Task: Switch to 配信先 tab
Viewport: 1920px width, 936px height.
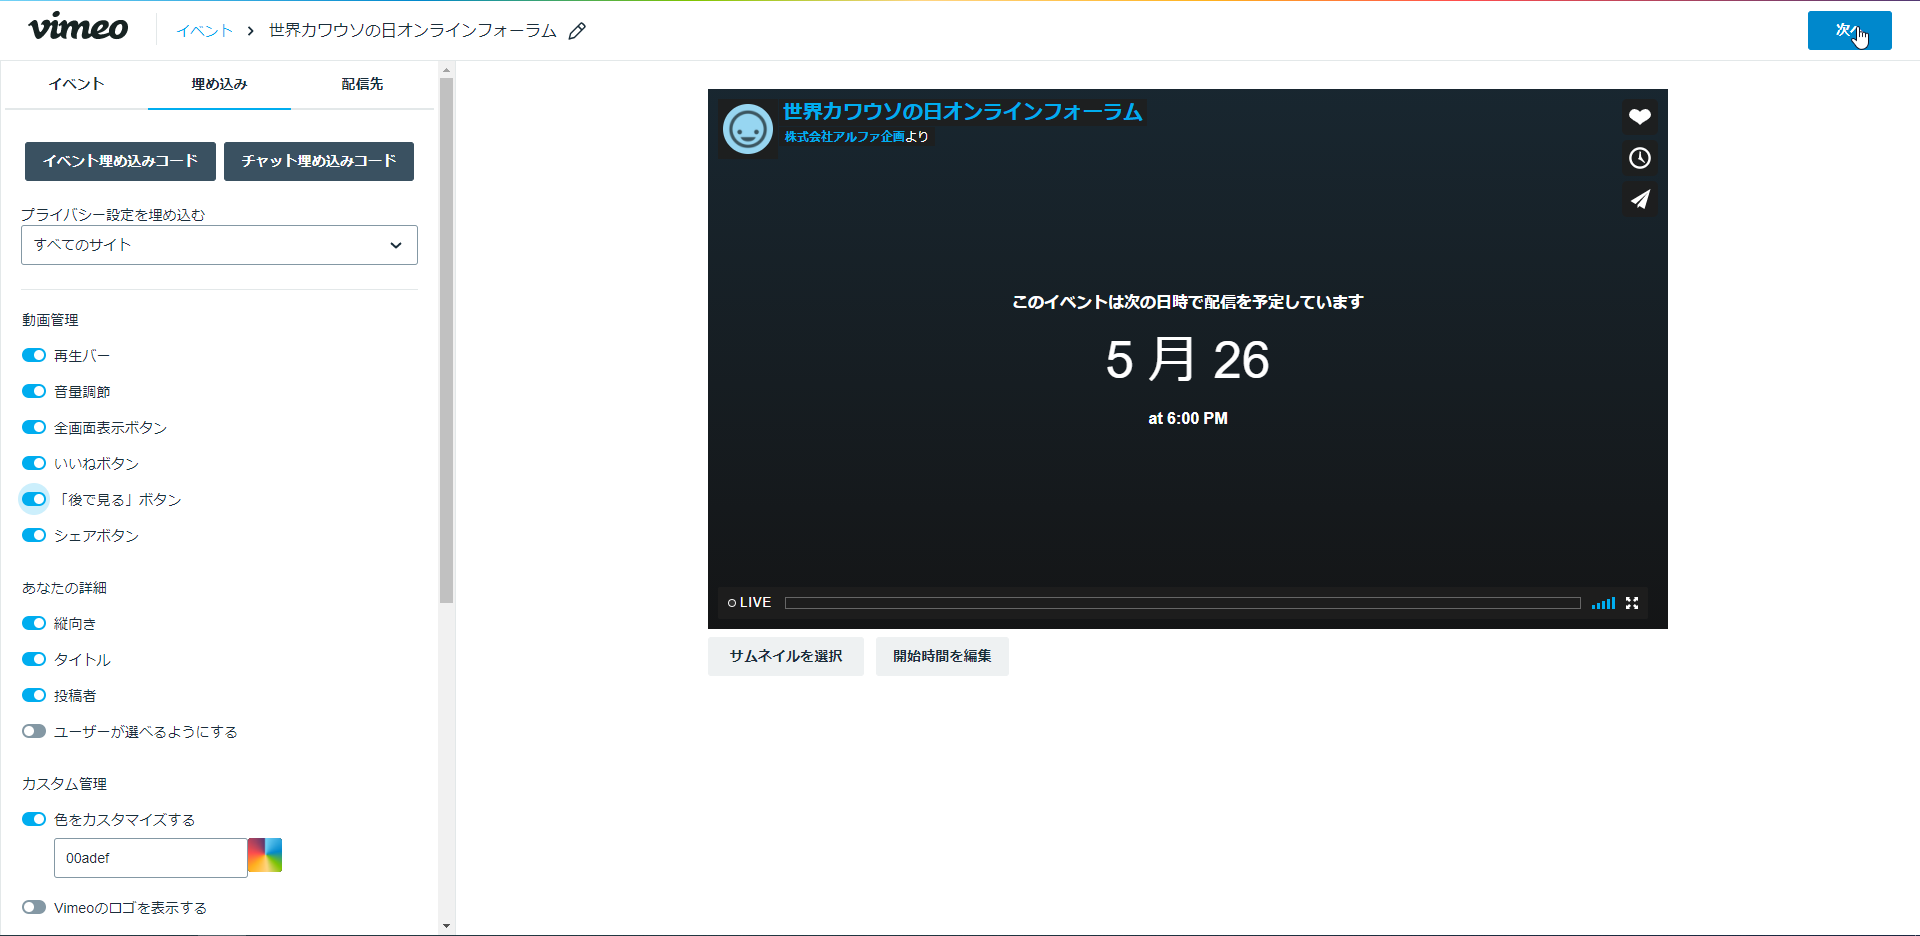Action: tap(362, 84)
